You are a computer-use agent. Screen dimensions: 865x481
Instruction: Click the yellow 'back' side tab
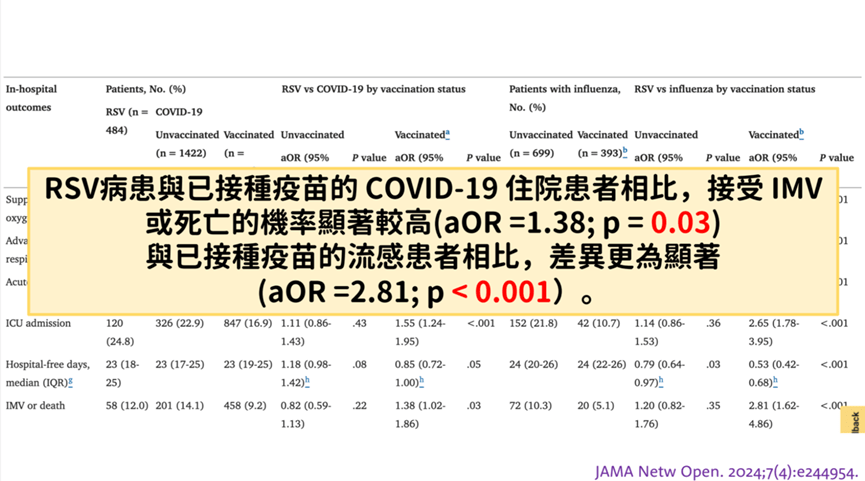(x=855, y=420)
